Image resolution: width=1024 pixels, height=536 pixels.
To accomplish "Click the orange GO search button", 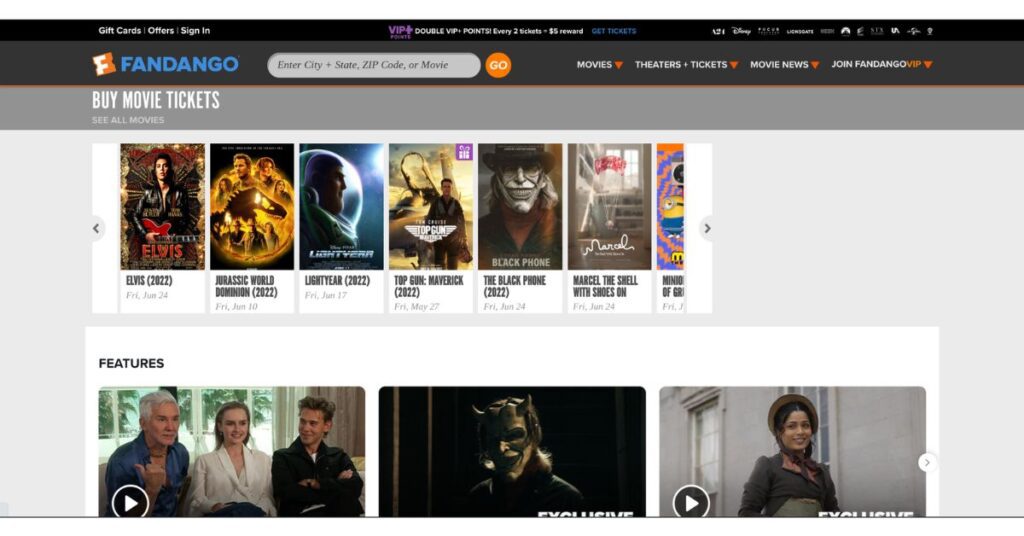I will click(x=498, y=65).
